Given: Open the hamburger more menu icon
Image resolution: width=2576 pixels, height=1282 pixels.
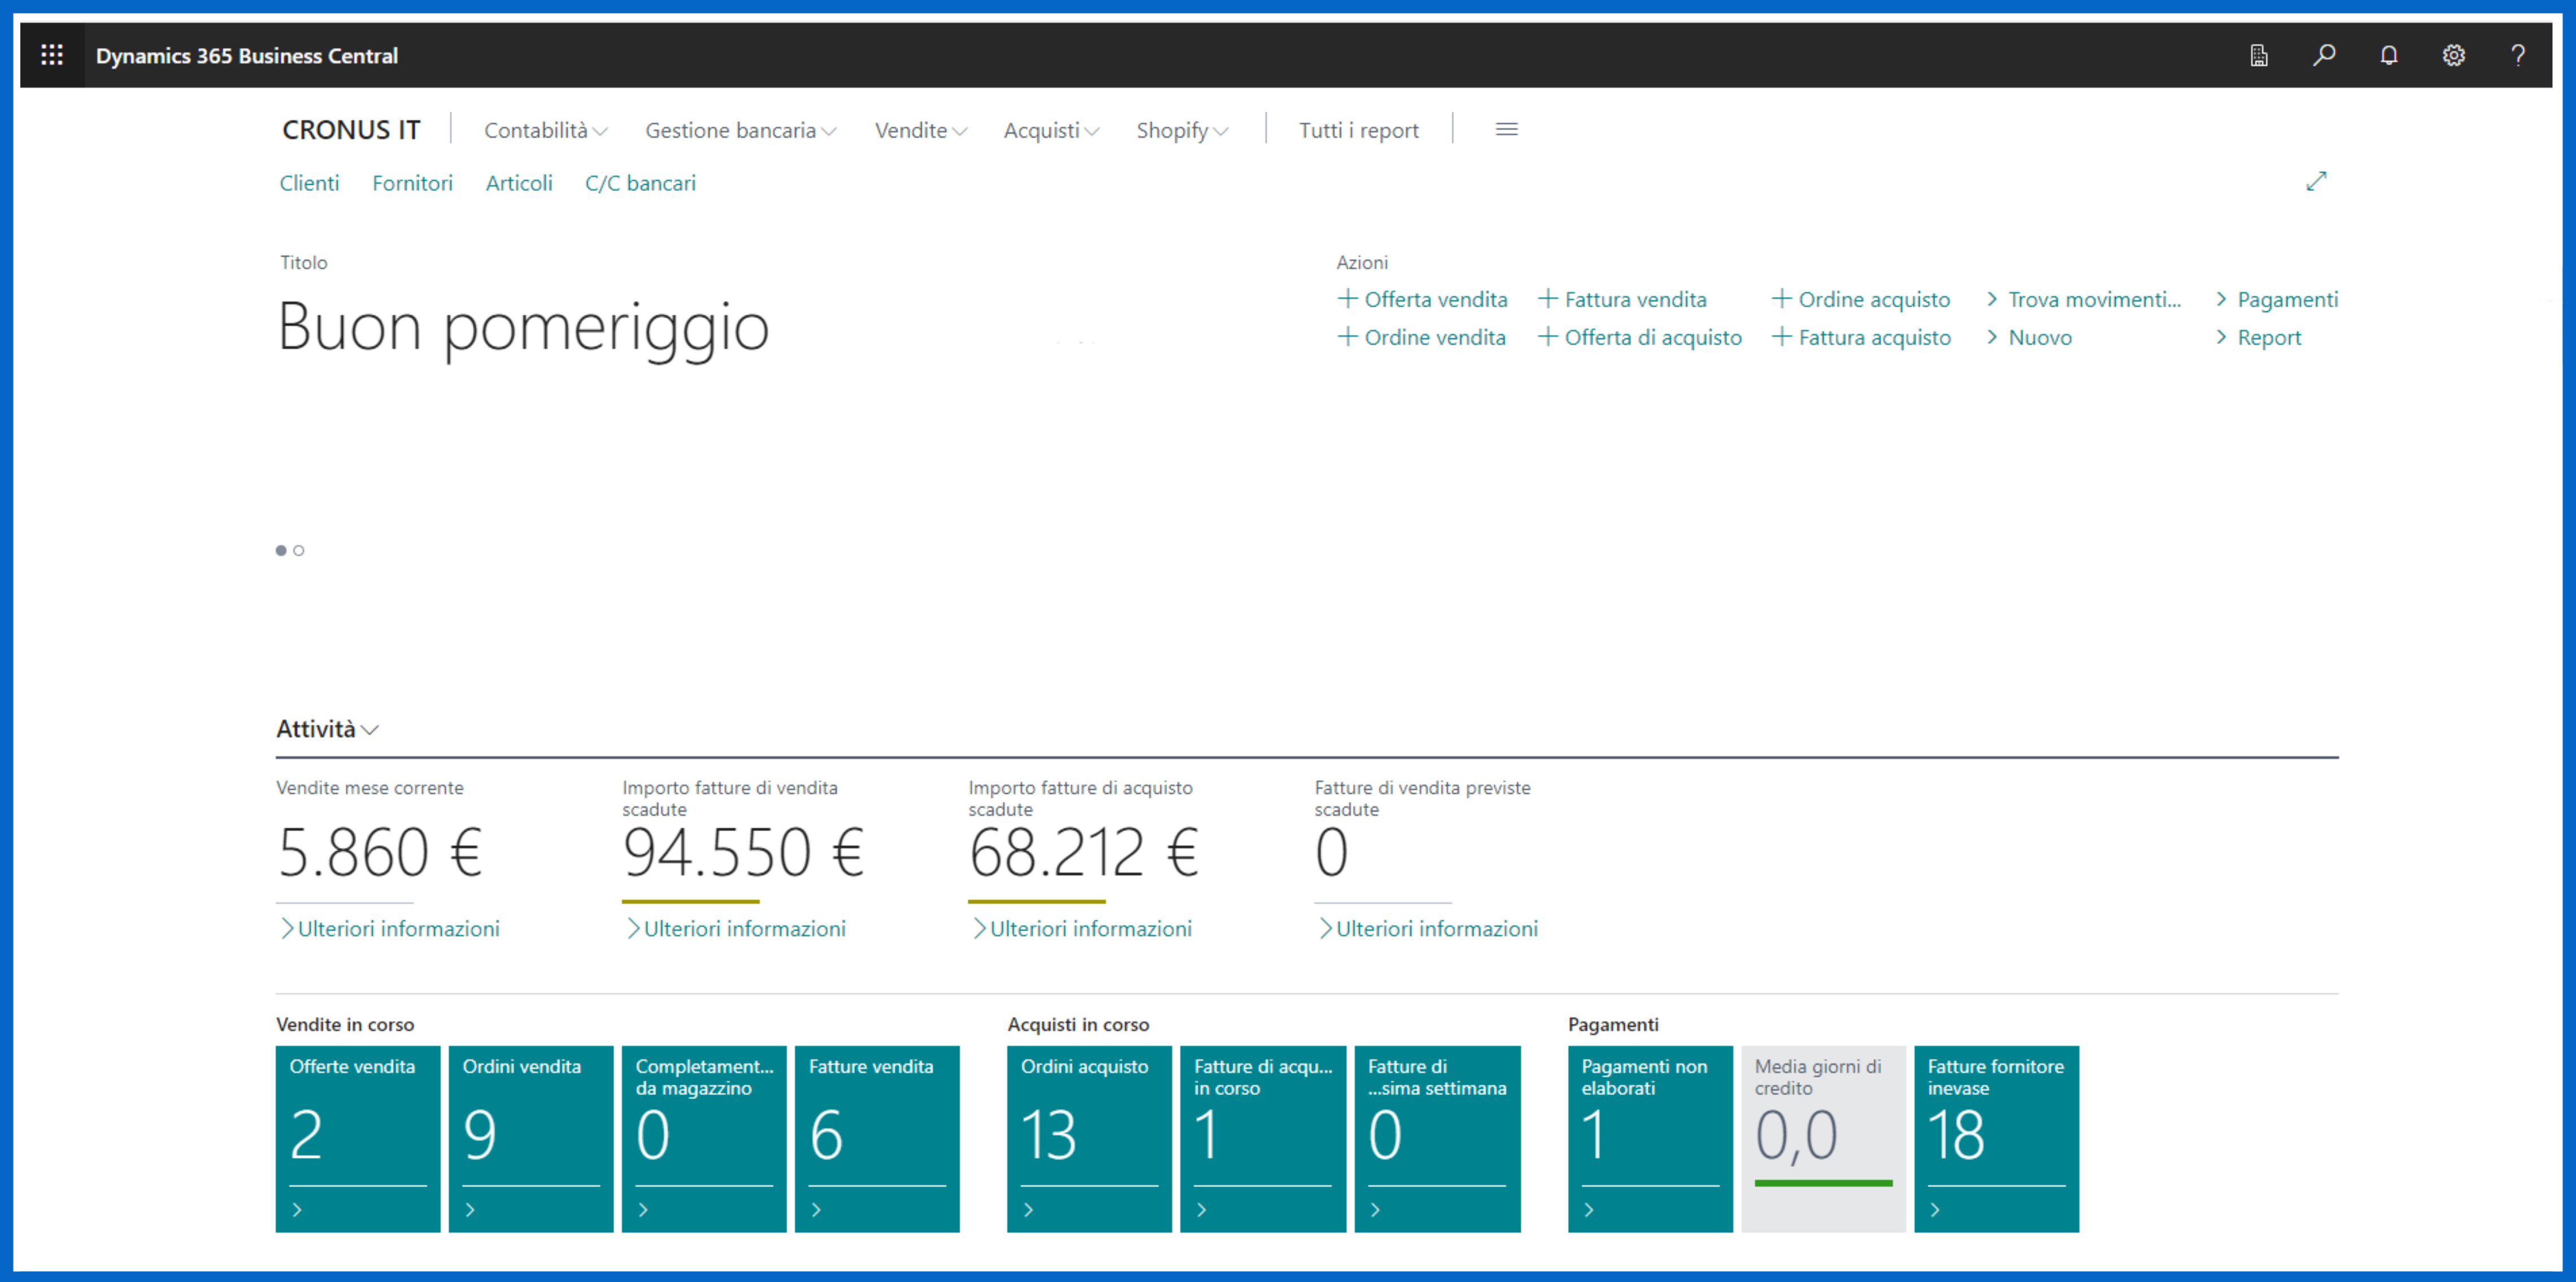Looking at the screenshot, I should click(1506, 130).
